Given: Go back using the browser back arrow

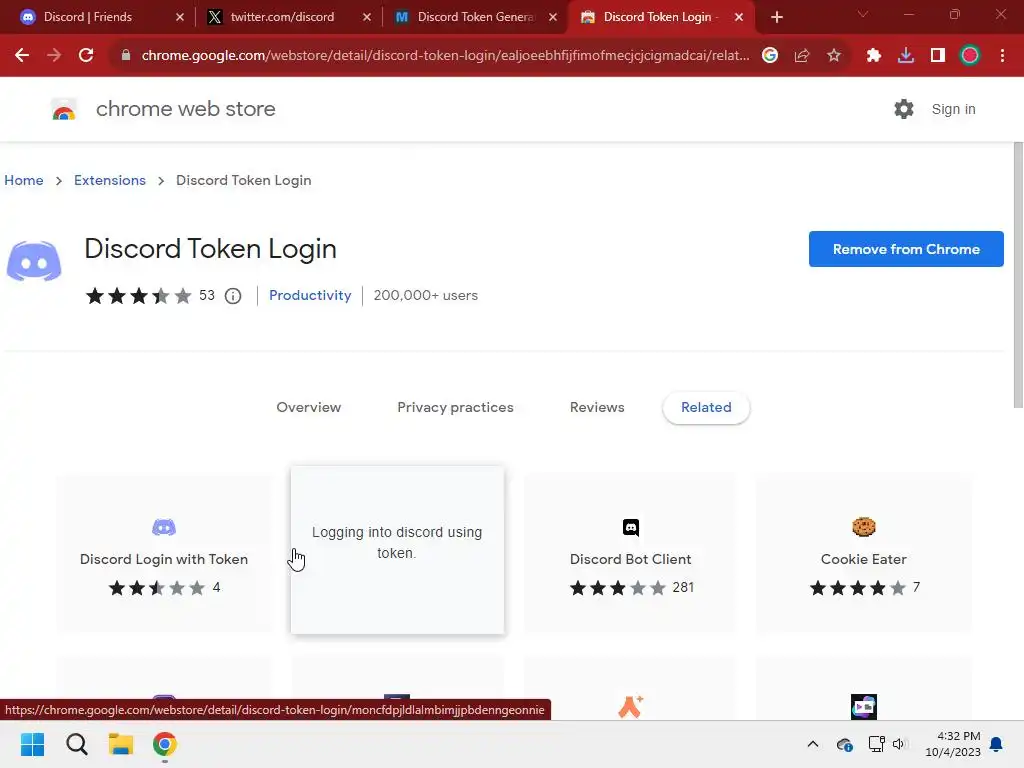Looking at the screenshot, I should [x=22, y=56].
